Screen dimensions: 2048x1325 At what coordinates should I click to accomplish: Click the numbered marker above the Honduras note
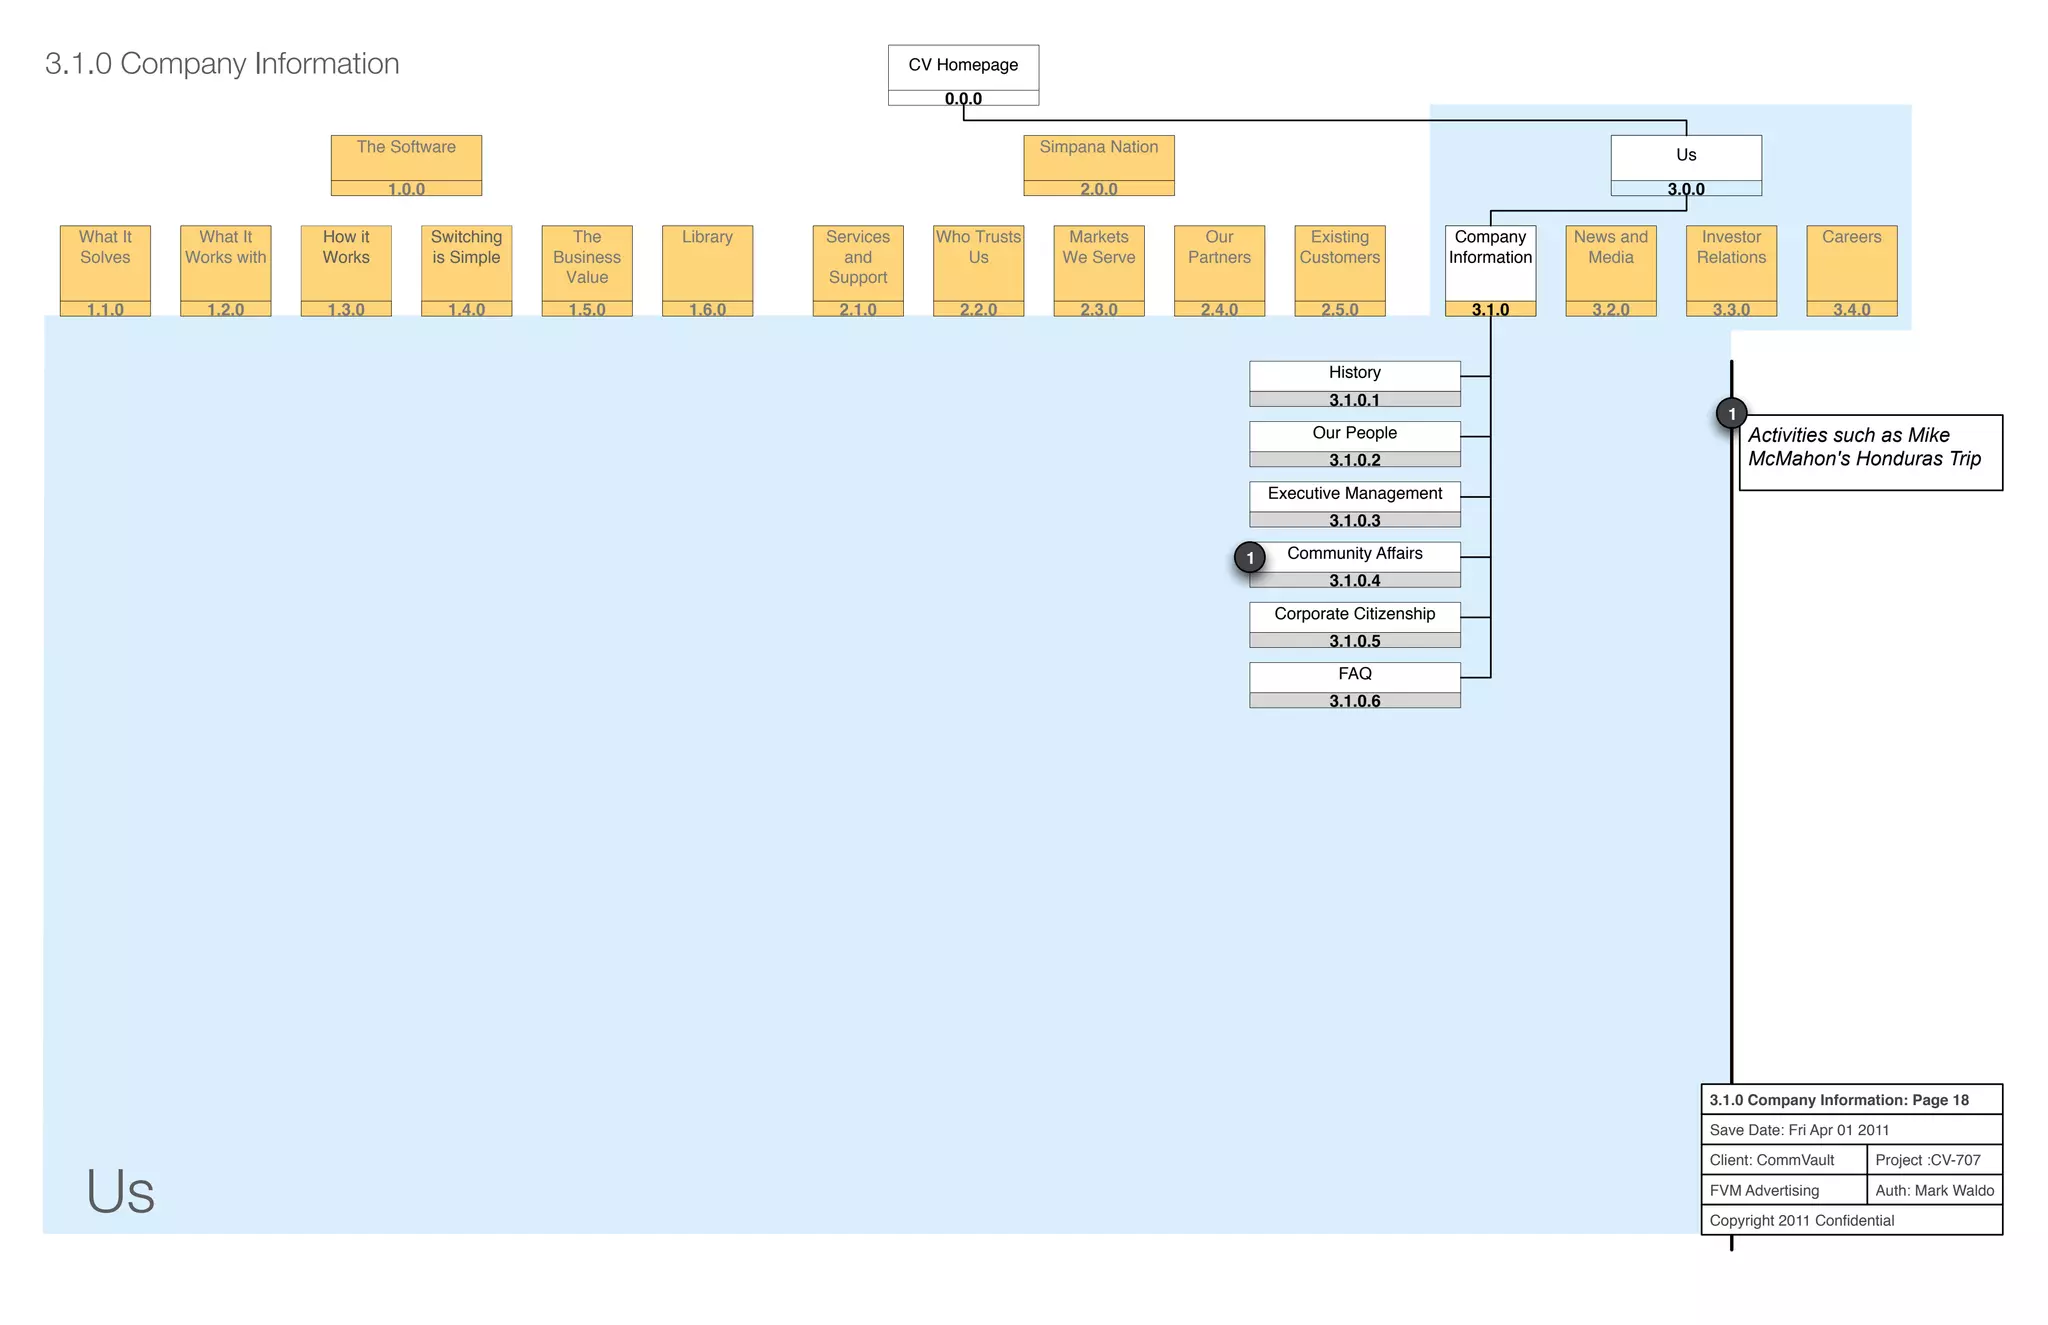(x=1731, y=414)
